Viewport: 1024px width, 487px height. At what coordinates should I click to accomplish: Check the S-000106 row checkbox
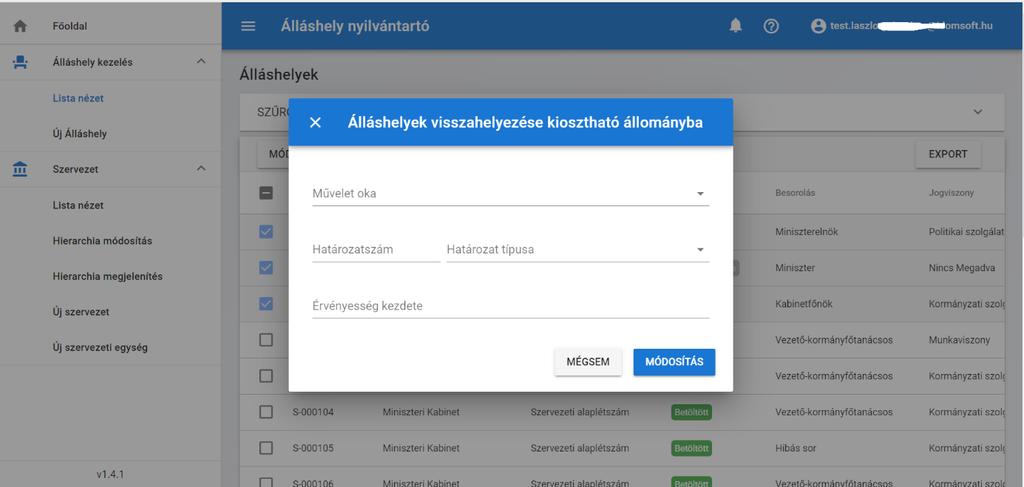pyautogui.click(x=266, y=482)
